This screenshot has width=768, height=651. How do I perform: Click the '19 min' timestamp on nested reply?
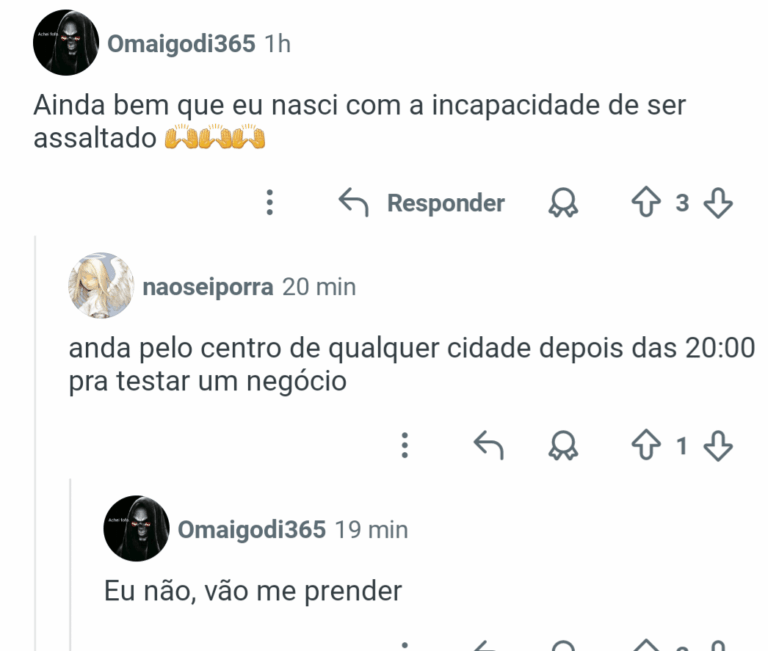tap(371, 529)
